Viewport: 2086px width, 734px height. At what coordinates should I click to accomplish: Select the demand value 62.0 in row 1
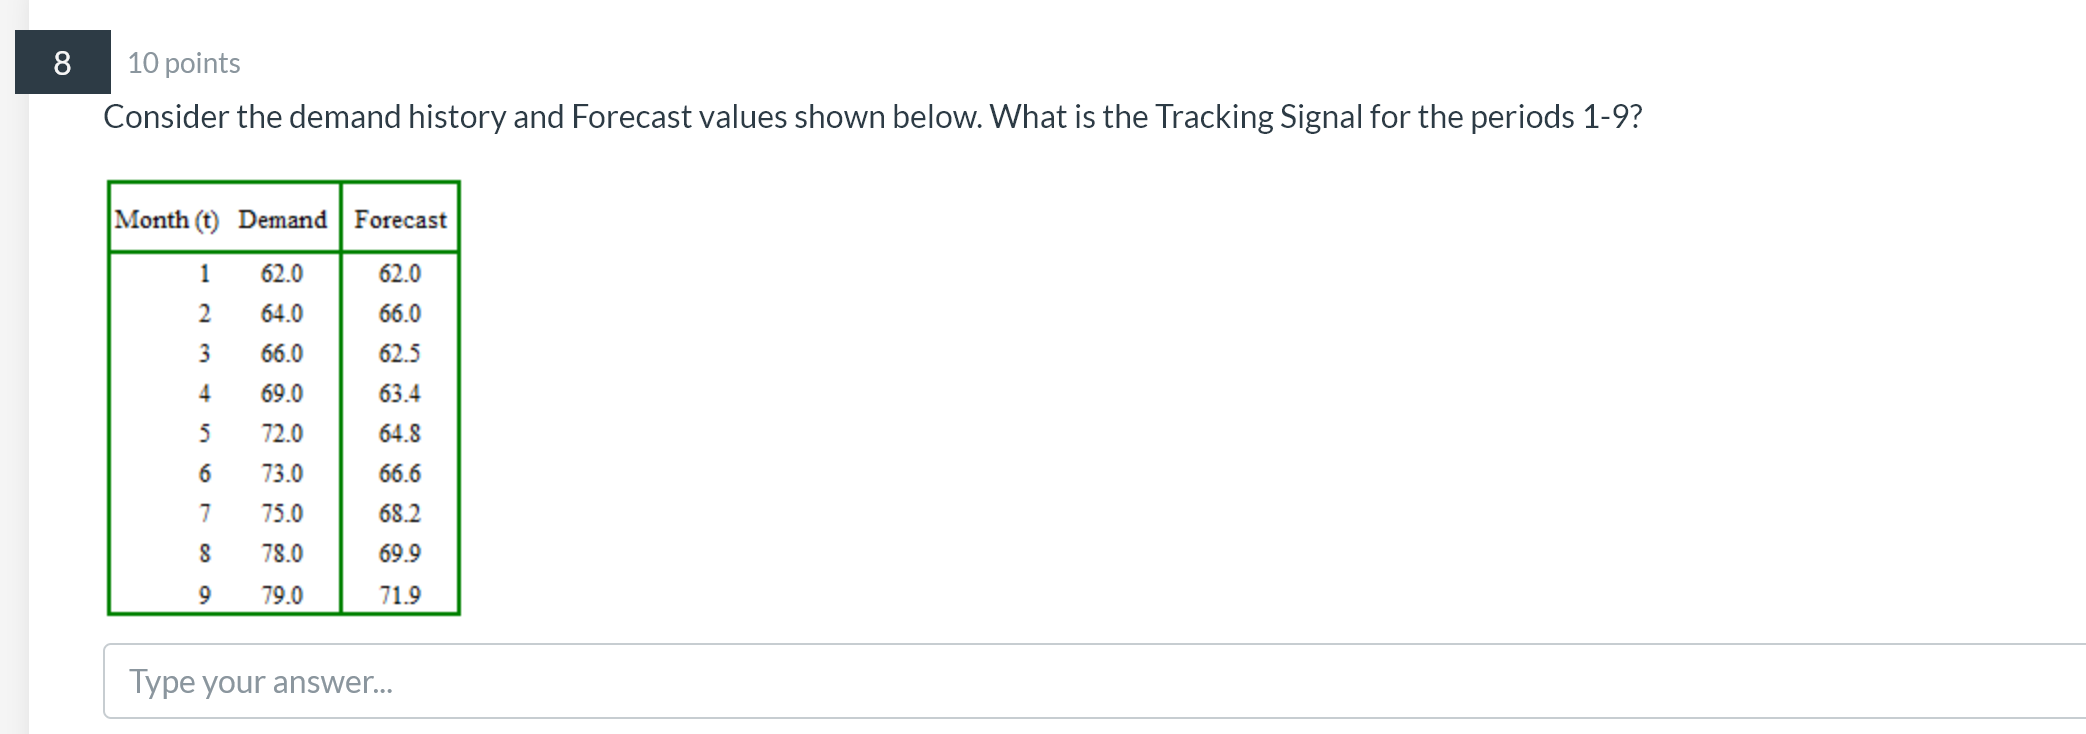[x=283, y=273]
